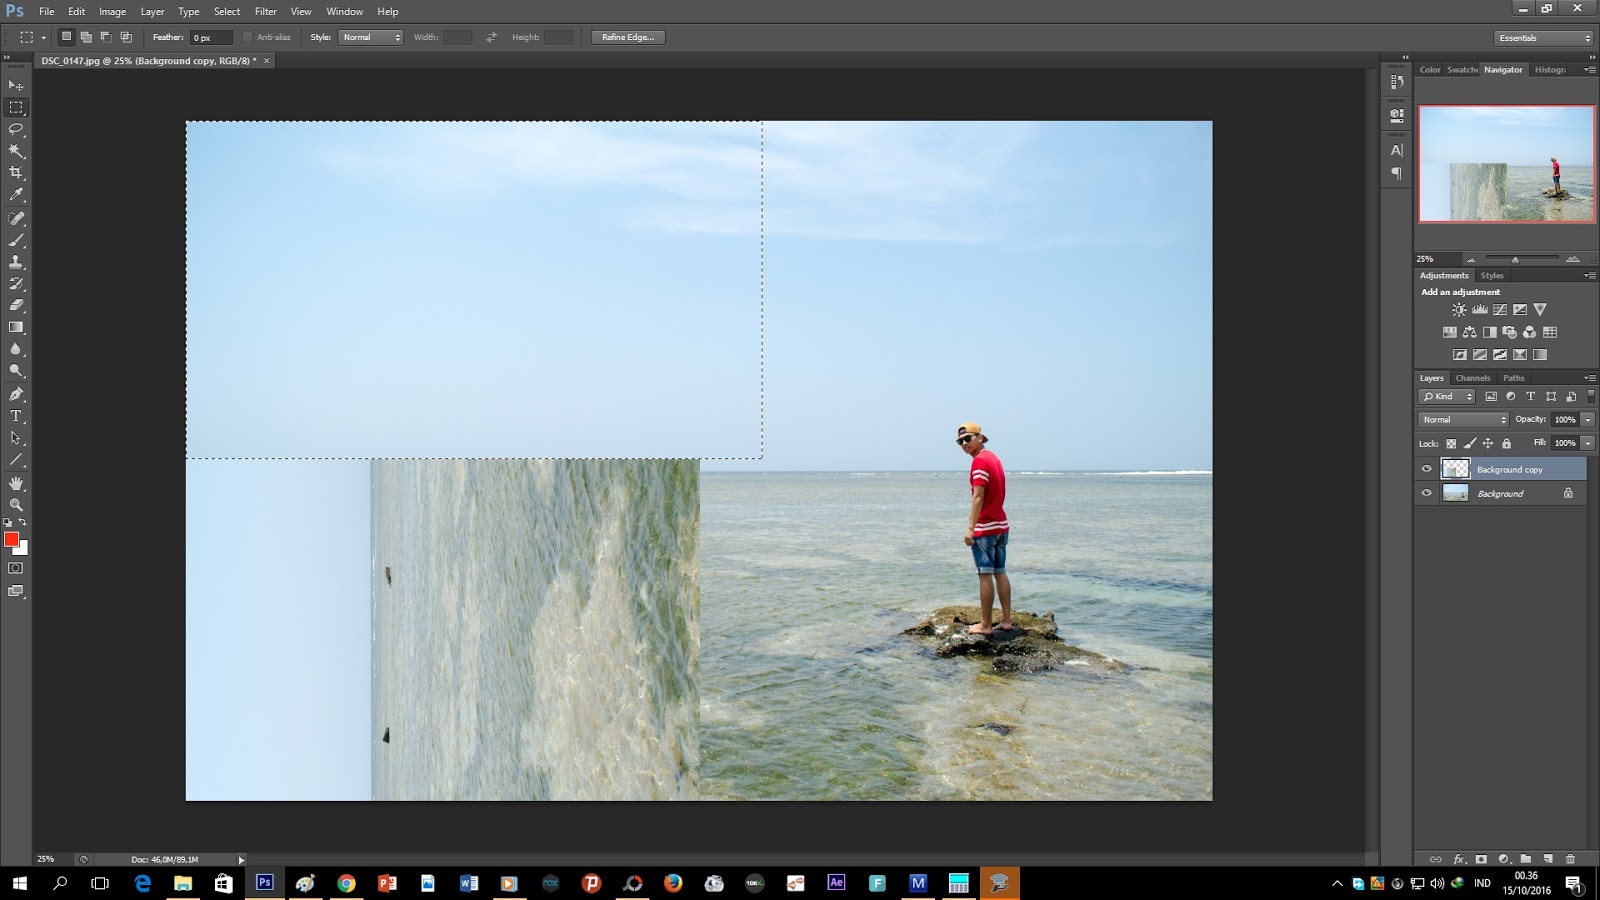This screenshot has width=1600, height=900.
Task: Click the Navigator preview thumbnail
Action: click(1506, 163)
